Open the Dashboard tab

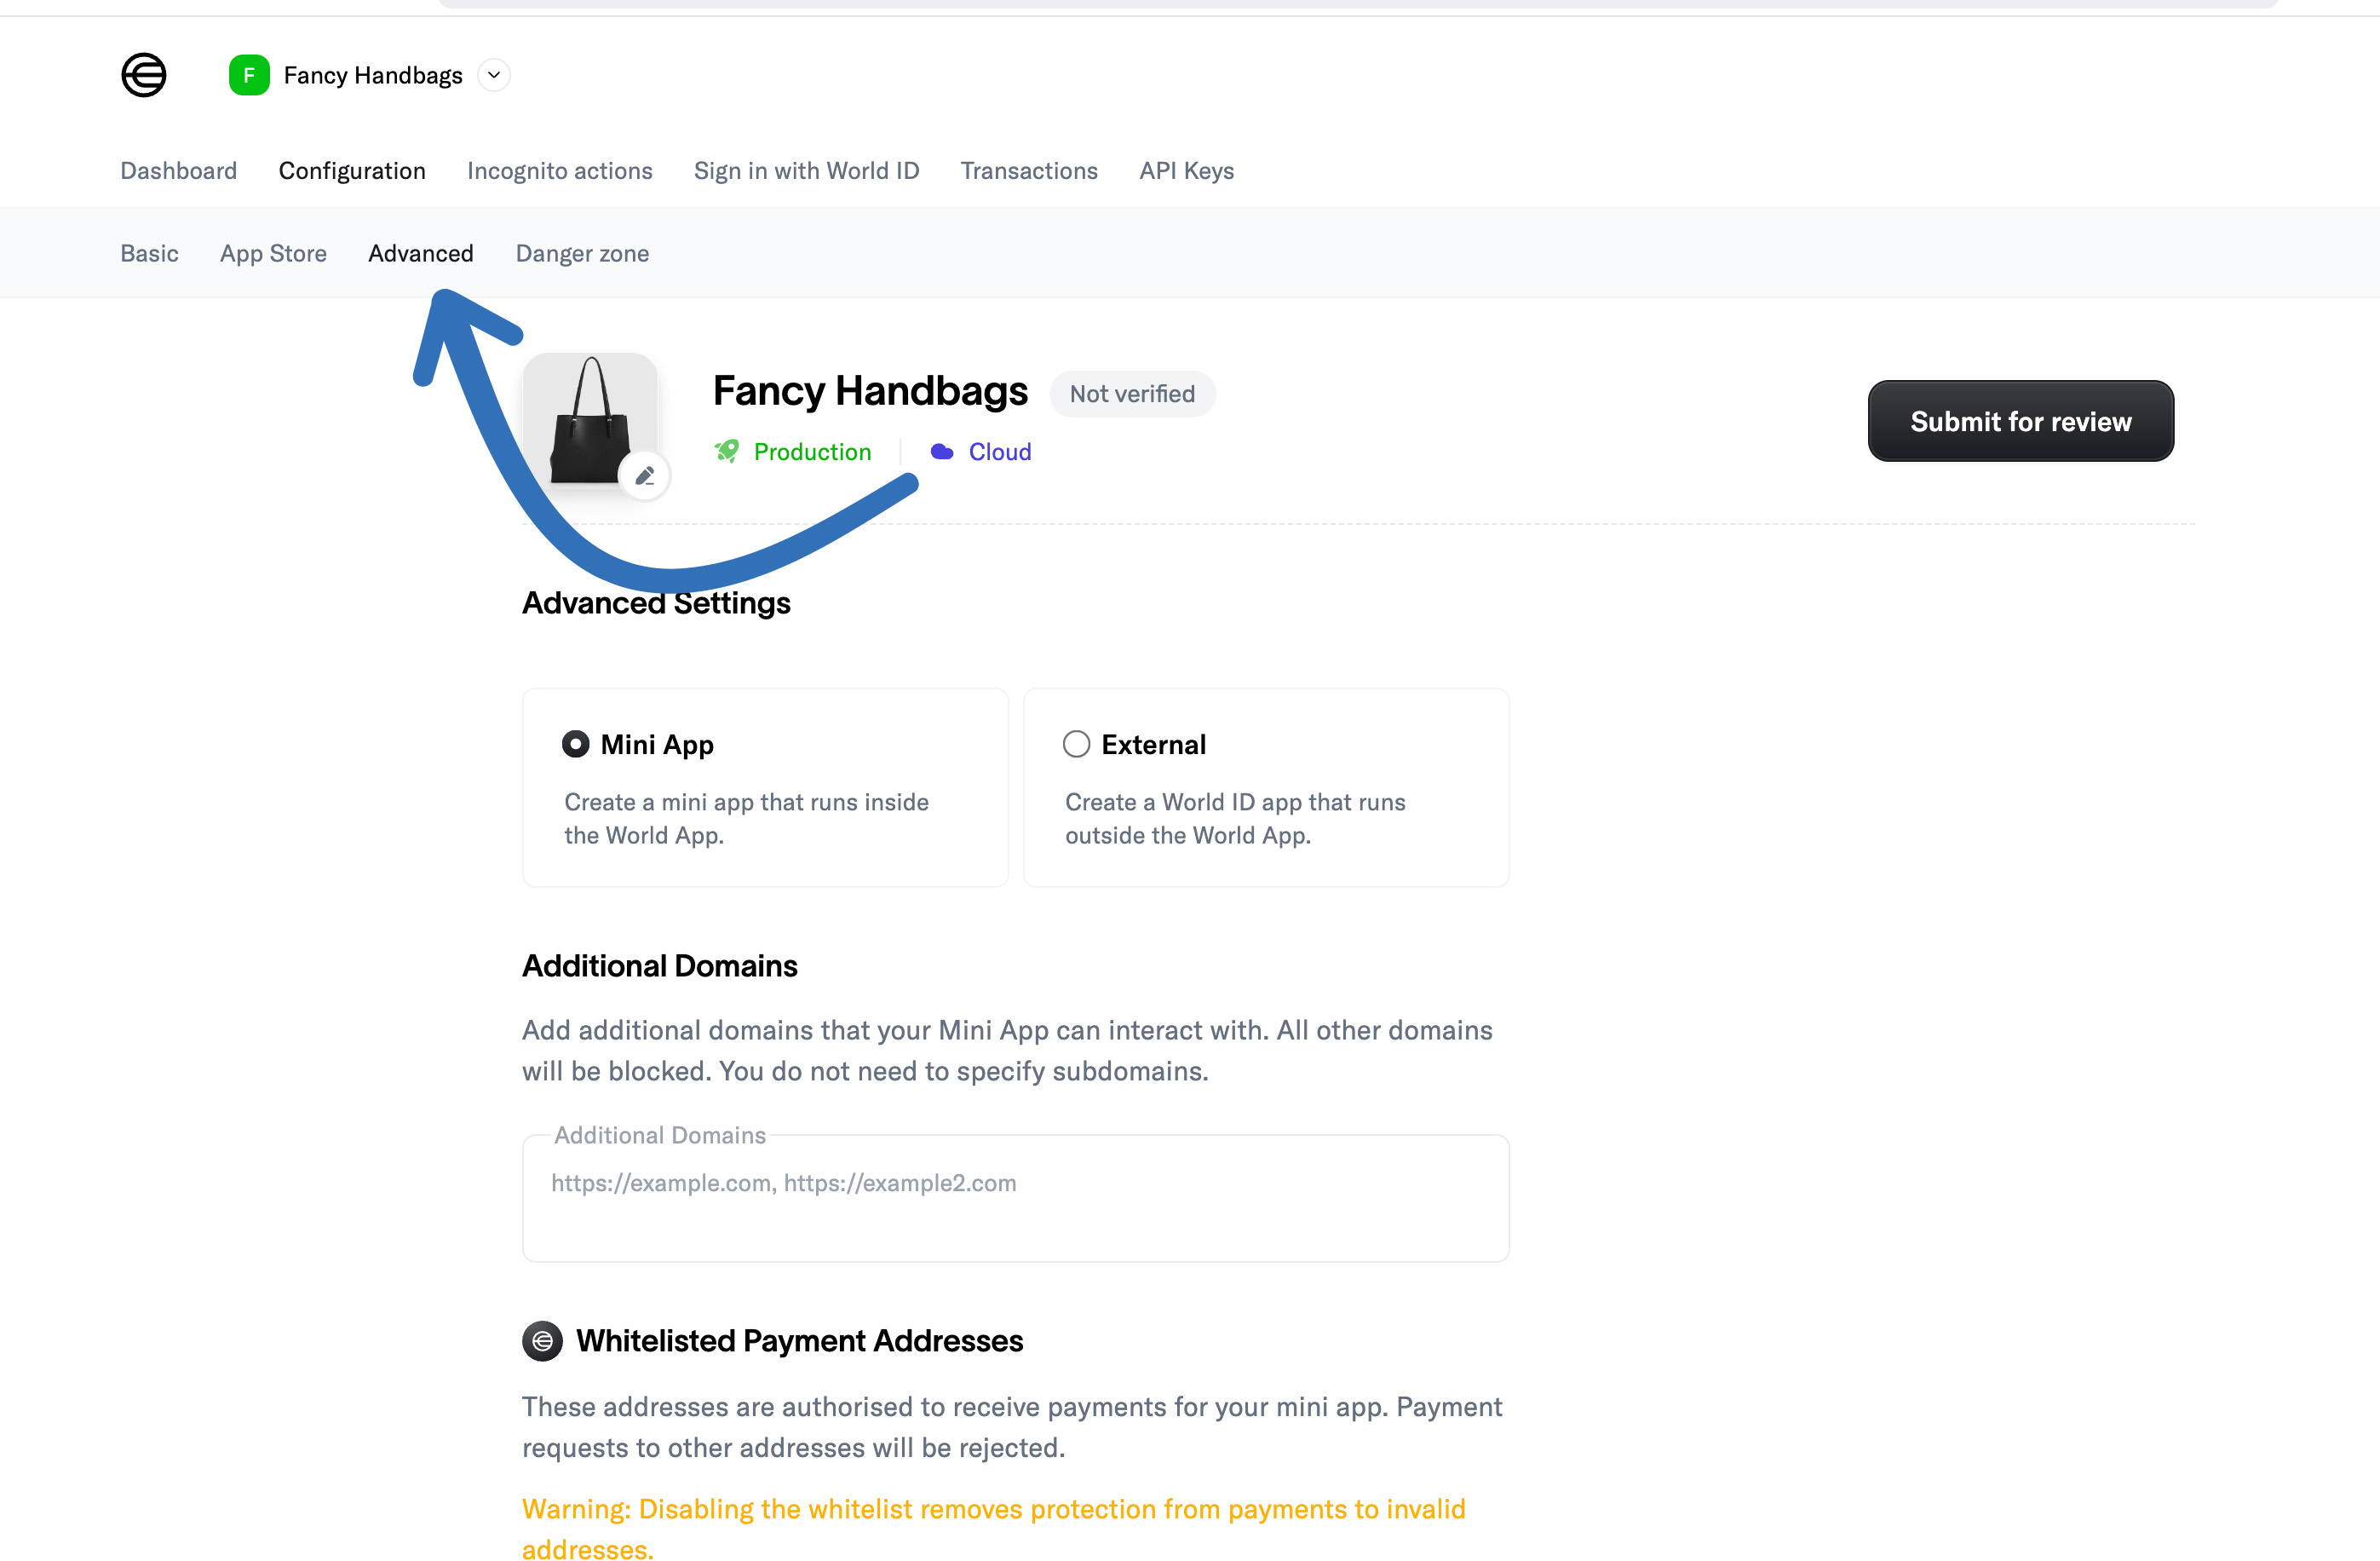click(179, 171)
